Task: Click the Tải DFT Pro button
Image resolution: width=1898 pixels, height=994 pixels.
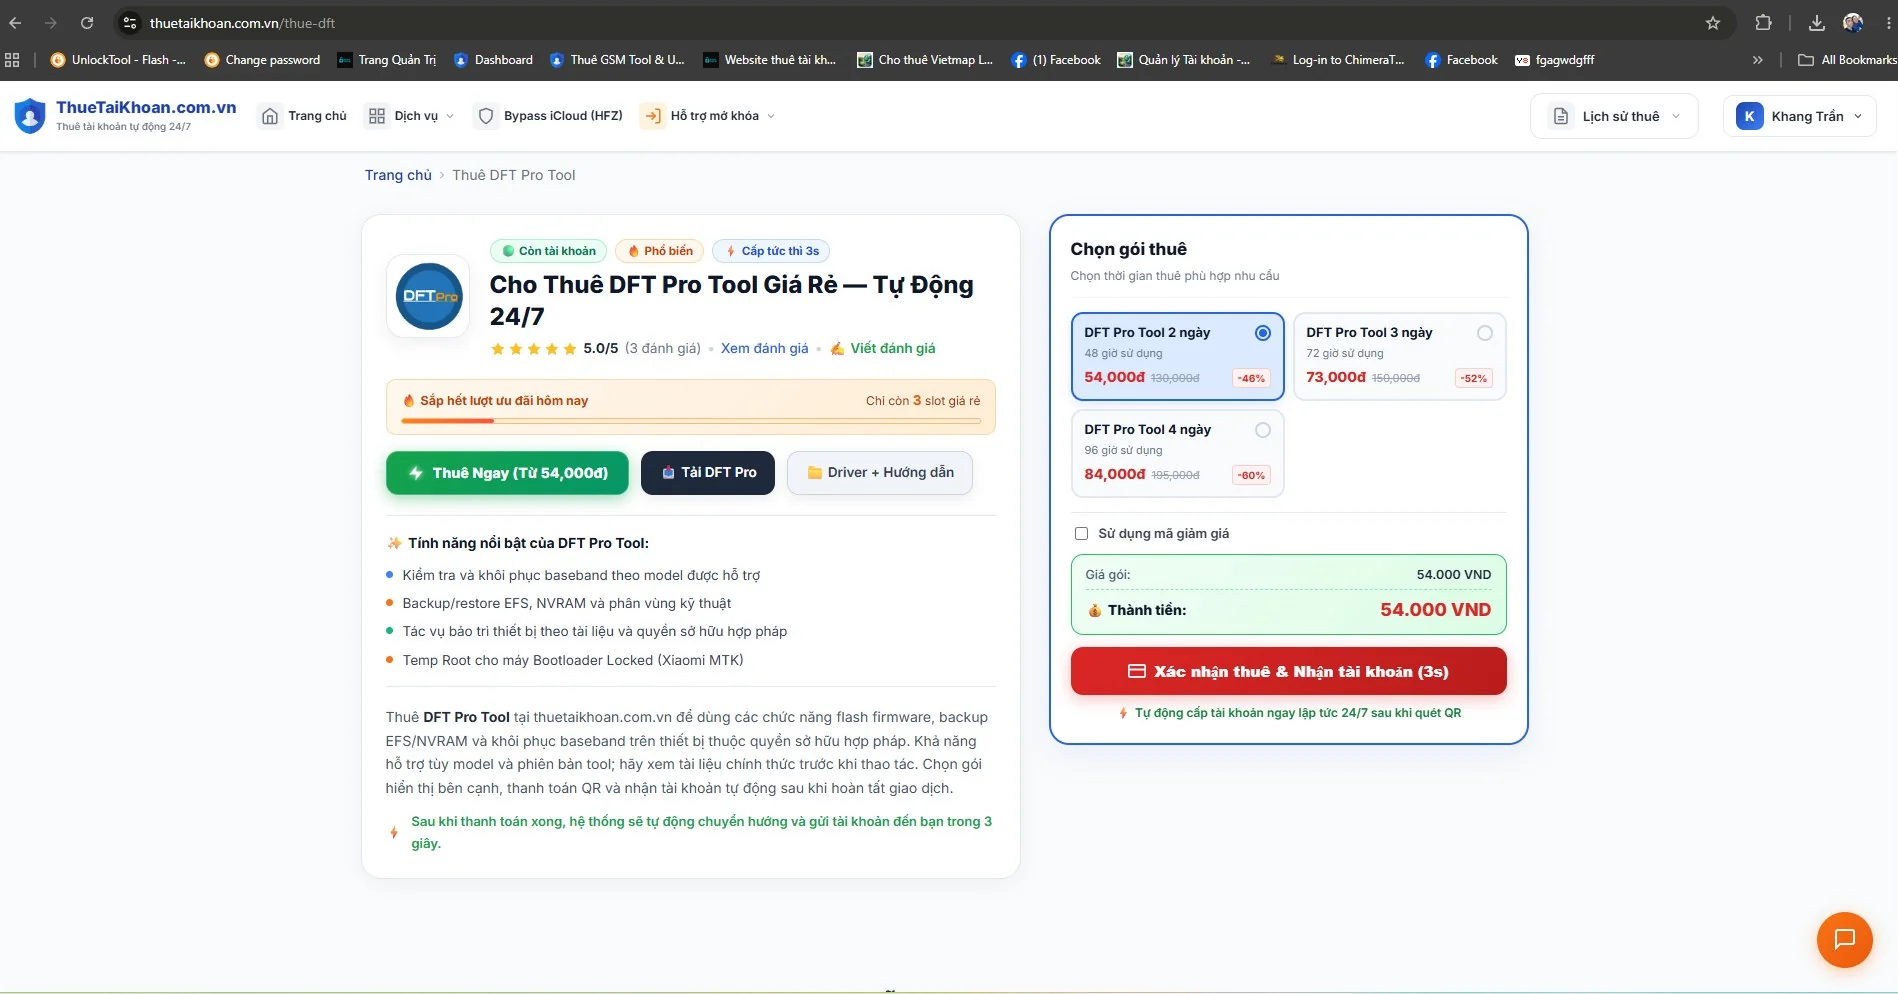Action: pos(708,473)
